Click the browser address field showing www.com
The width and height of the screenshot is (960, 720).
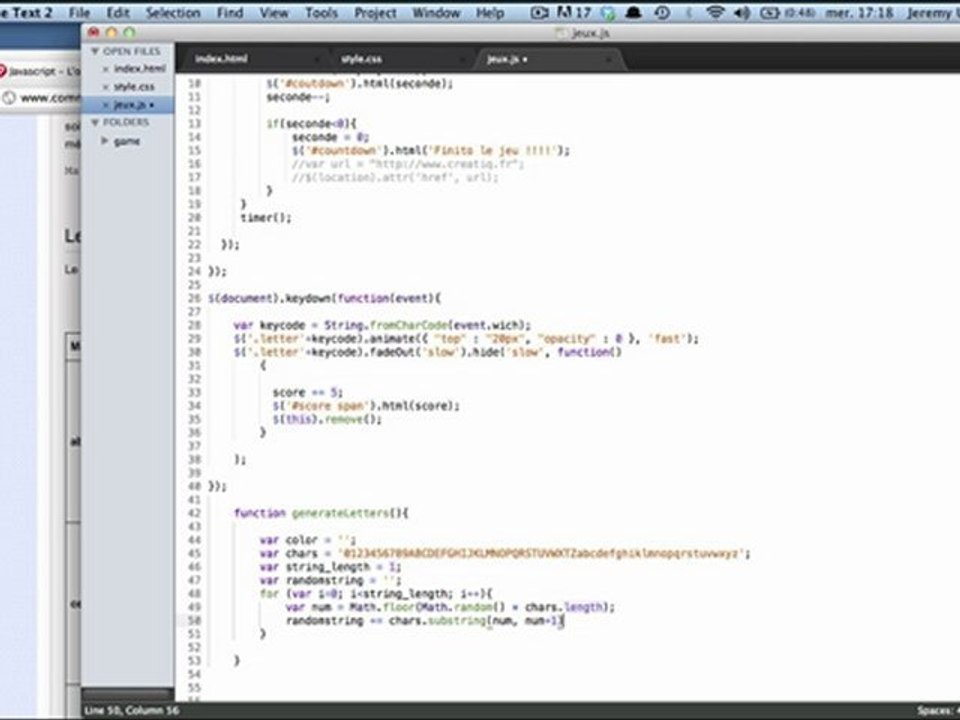(50, 98)
